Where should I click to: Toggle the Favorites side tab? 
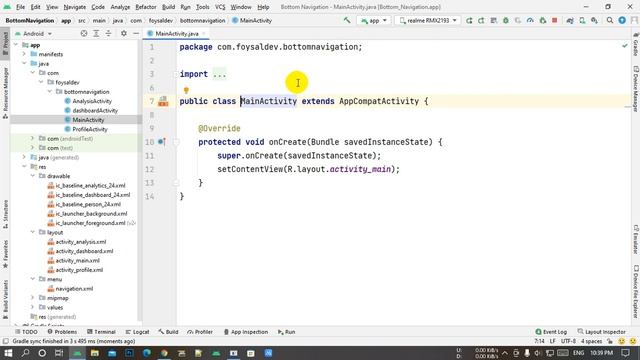pos(5,253)
